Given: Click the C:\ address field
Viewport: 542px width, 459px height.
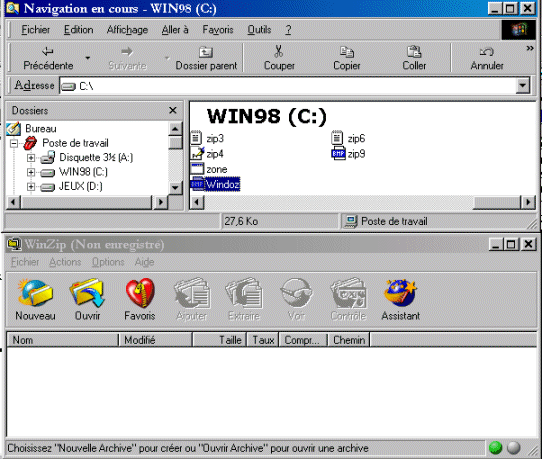Looking at the screenshot, I should [x=288, y=85].
